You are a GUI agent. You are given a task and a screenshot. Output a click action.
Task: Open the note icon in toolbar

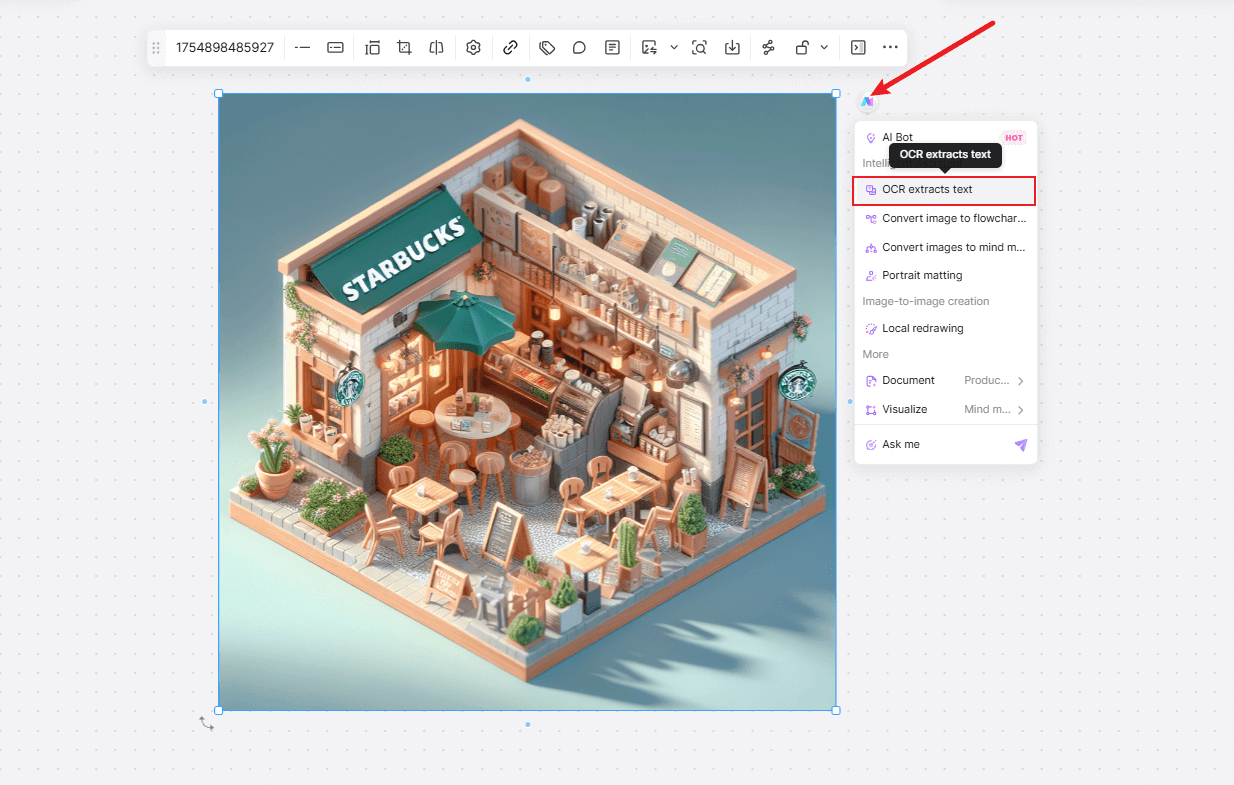pyautogui.click(x=612, y=47)
